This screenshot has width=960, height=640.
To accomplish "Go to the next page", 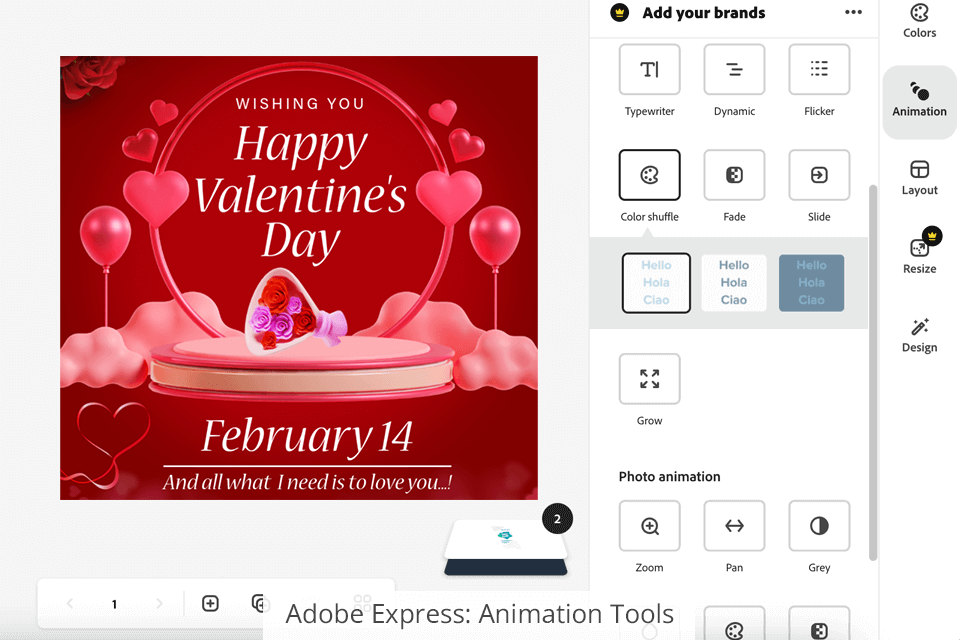I will pos(159,604).
